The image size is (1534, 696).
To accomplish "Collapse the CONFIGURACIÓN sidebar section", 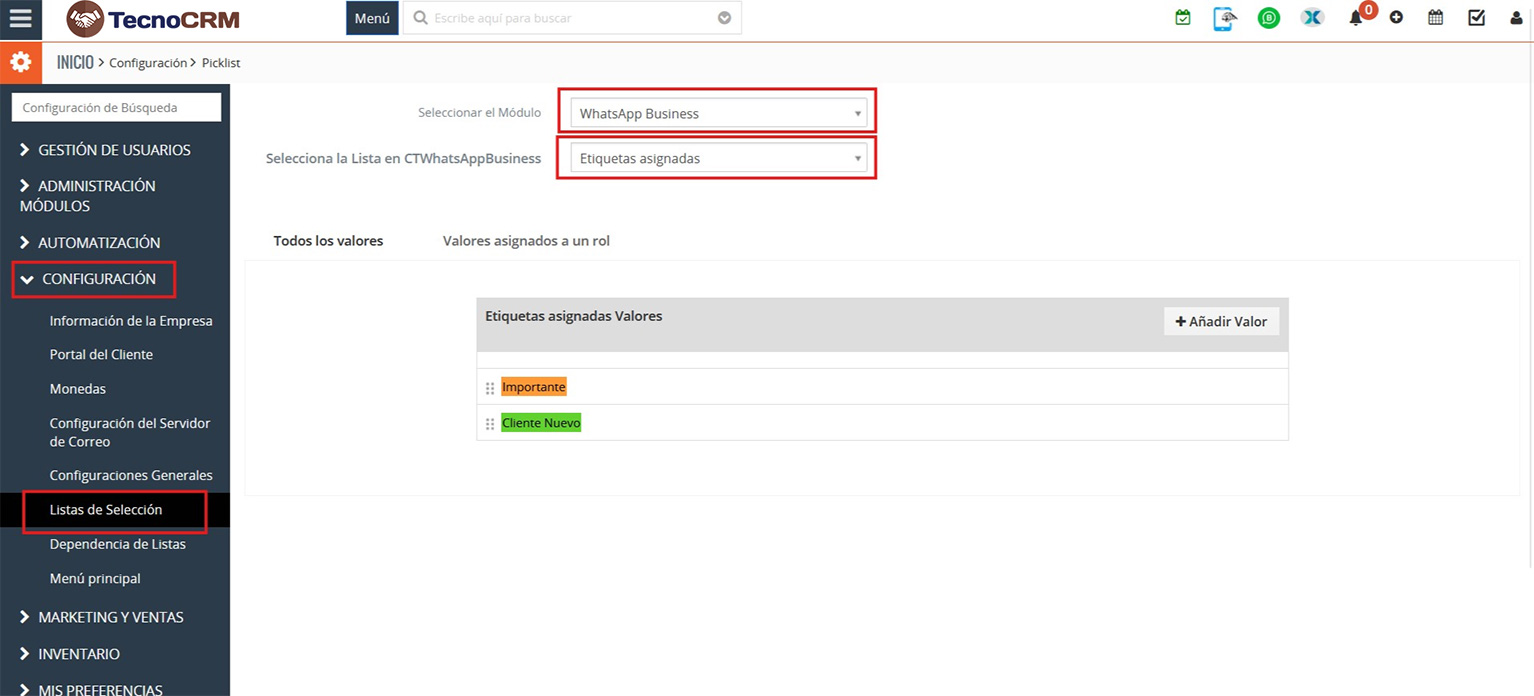I will click(x=94, y=279).
